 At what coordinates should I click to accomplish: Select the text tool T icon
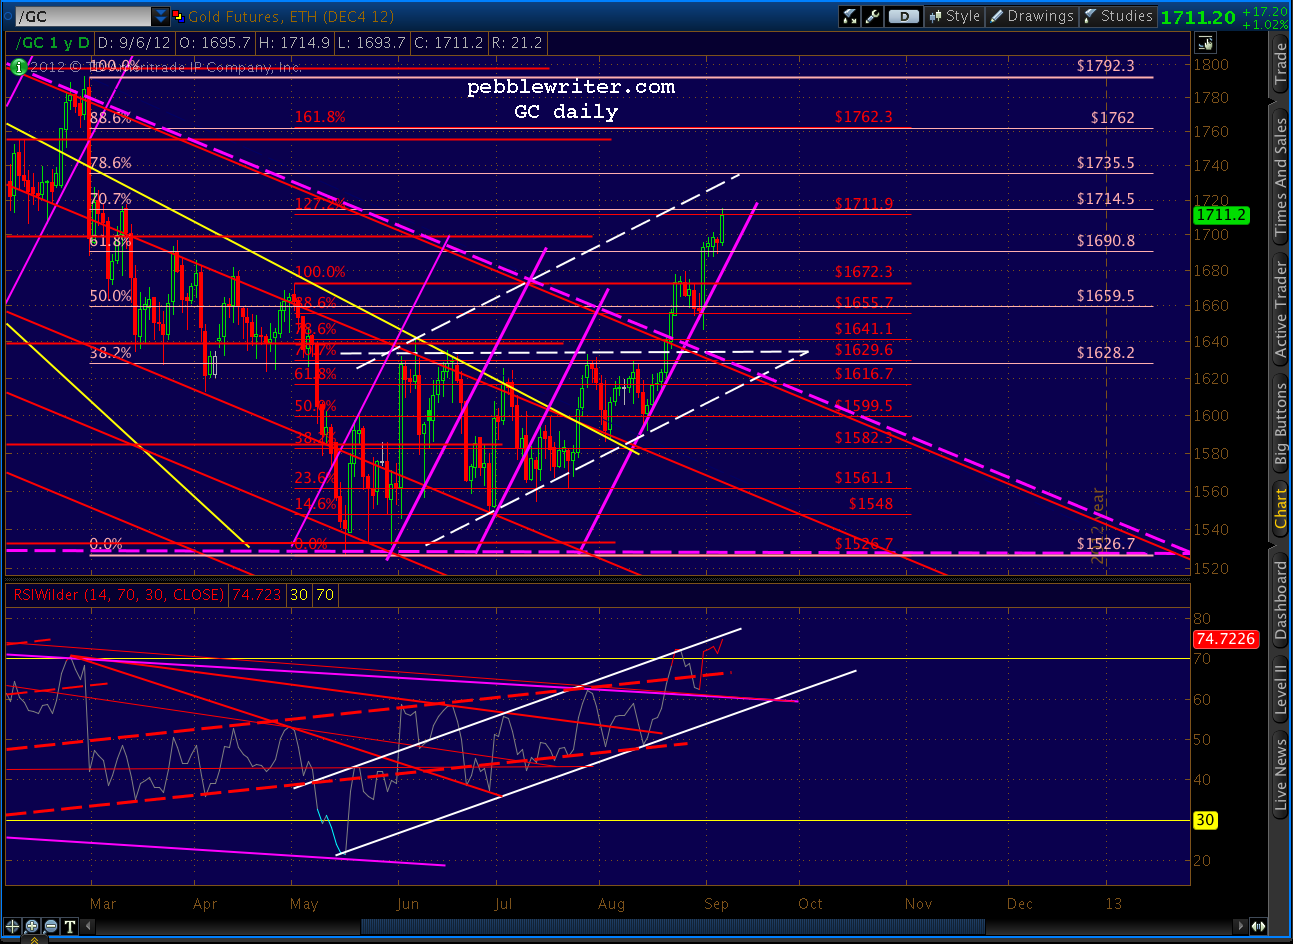point(70,926)
